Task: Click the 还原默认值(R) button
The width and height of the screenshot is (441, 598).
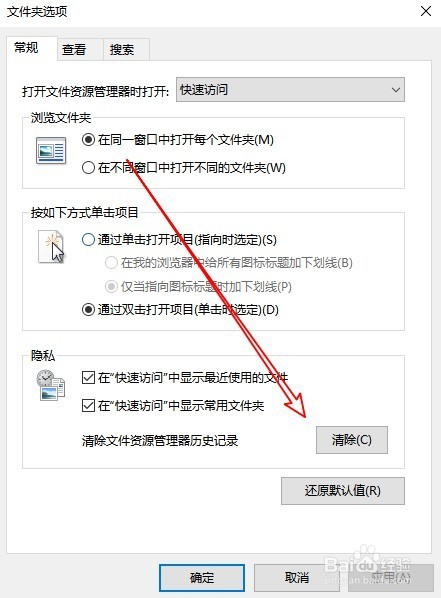Action: [x=343, y=491]
